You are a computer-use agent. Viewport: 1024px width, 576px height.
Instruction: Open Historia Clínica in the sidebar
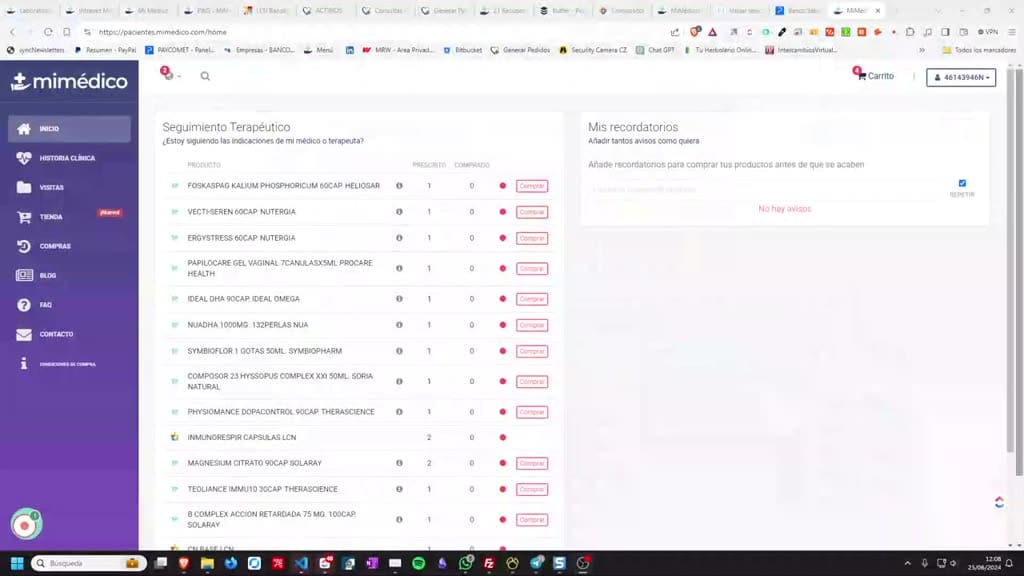pos(69,158)
